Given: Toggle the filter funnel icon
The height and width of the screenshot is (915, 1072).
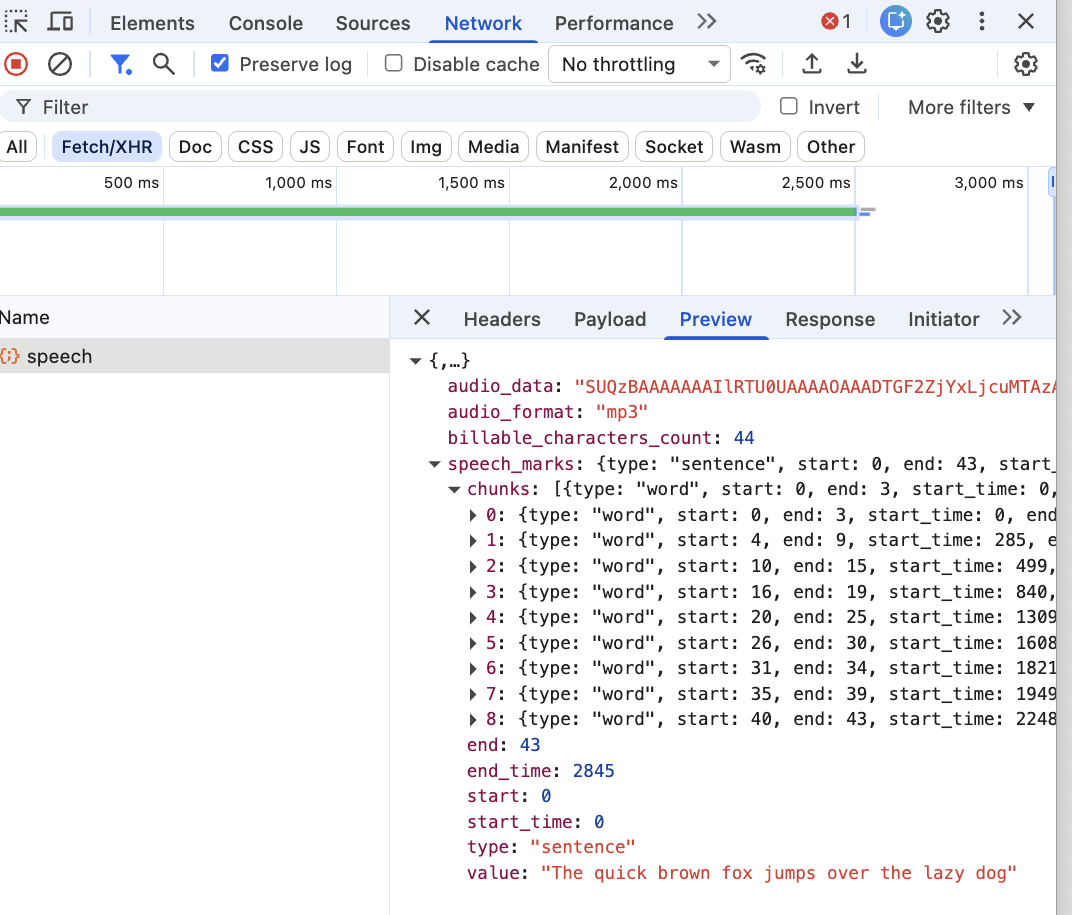Looking at the screenshot, I should [x=121, y=64].
